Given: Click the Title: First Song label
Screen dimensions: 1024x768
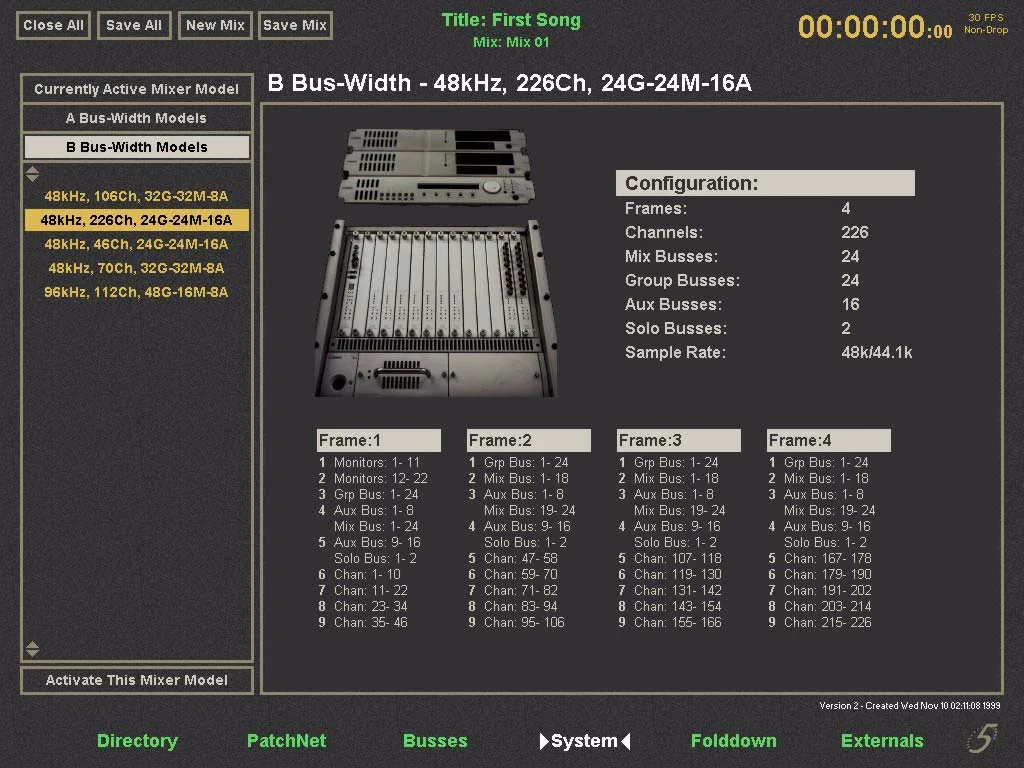Looking at the screenshot, I should click(511, 20).
